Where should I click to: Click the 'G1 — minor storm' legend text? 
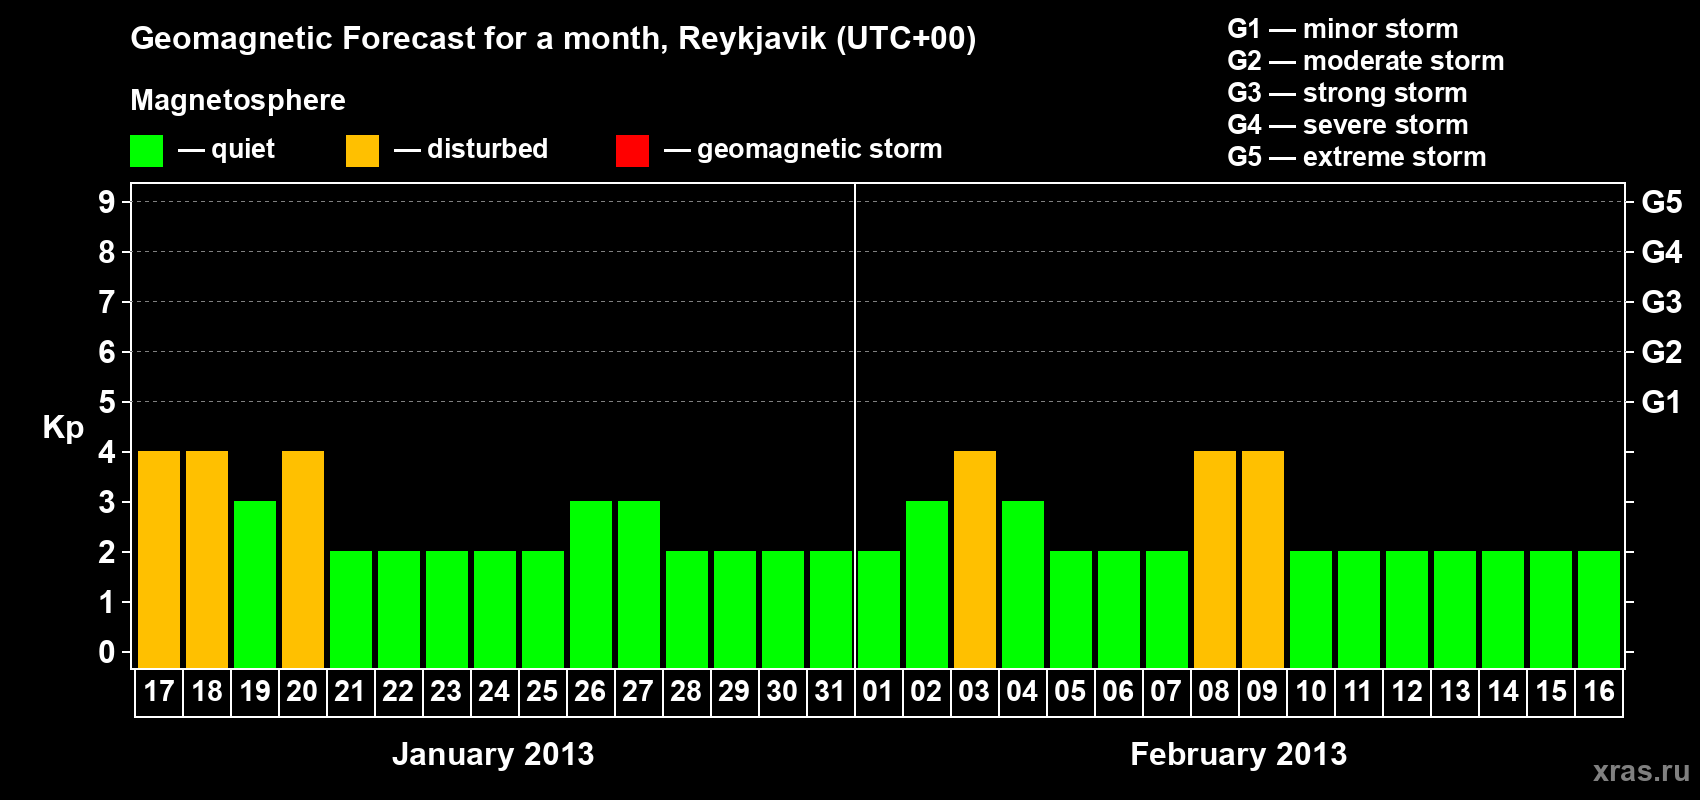tap(1343, 29)
